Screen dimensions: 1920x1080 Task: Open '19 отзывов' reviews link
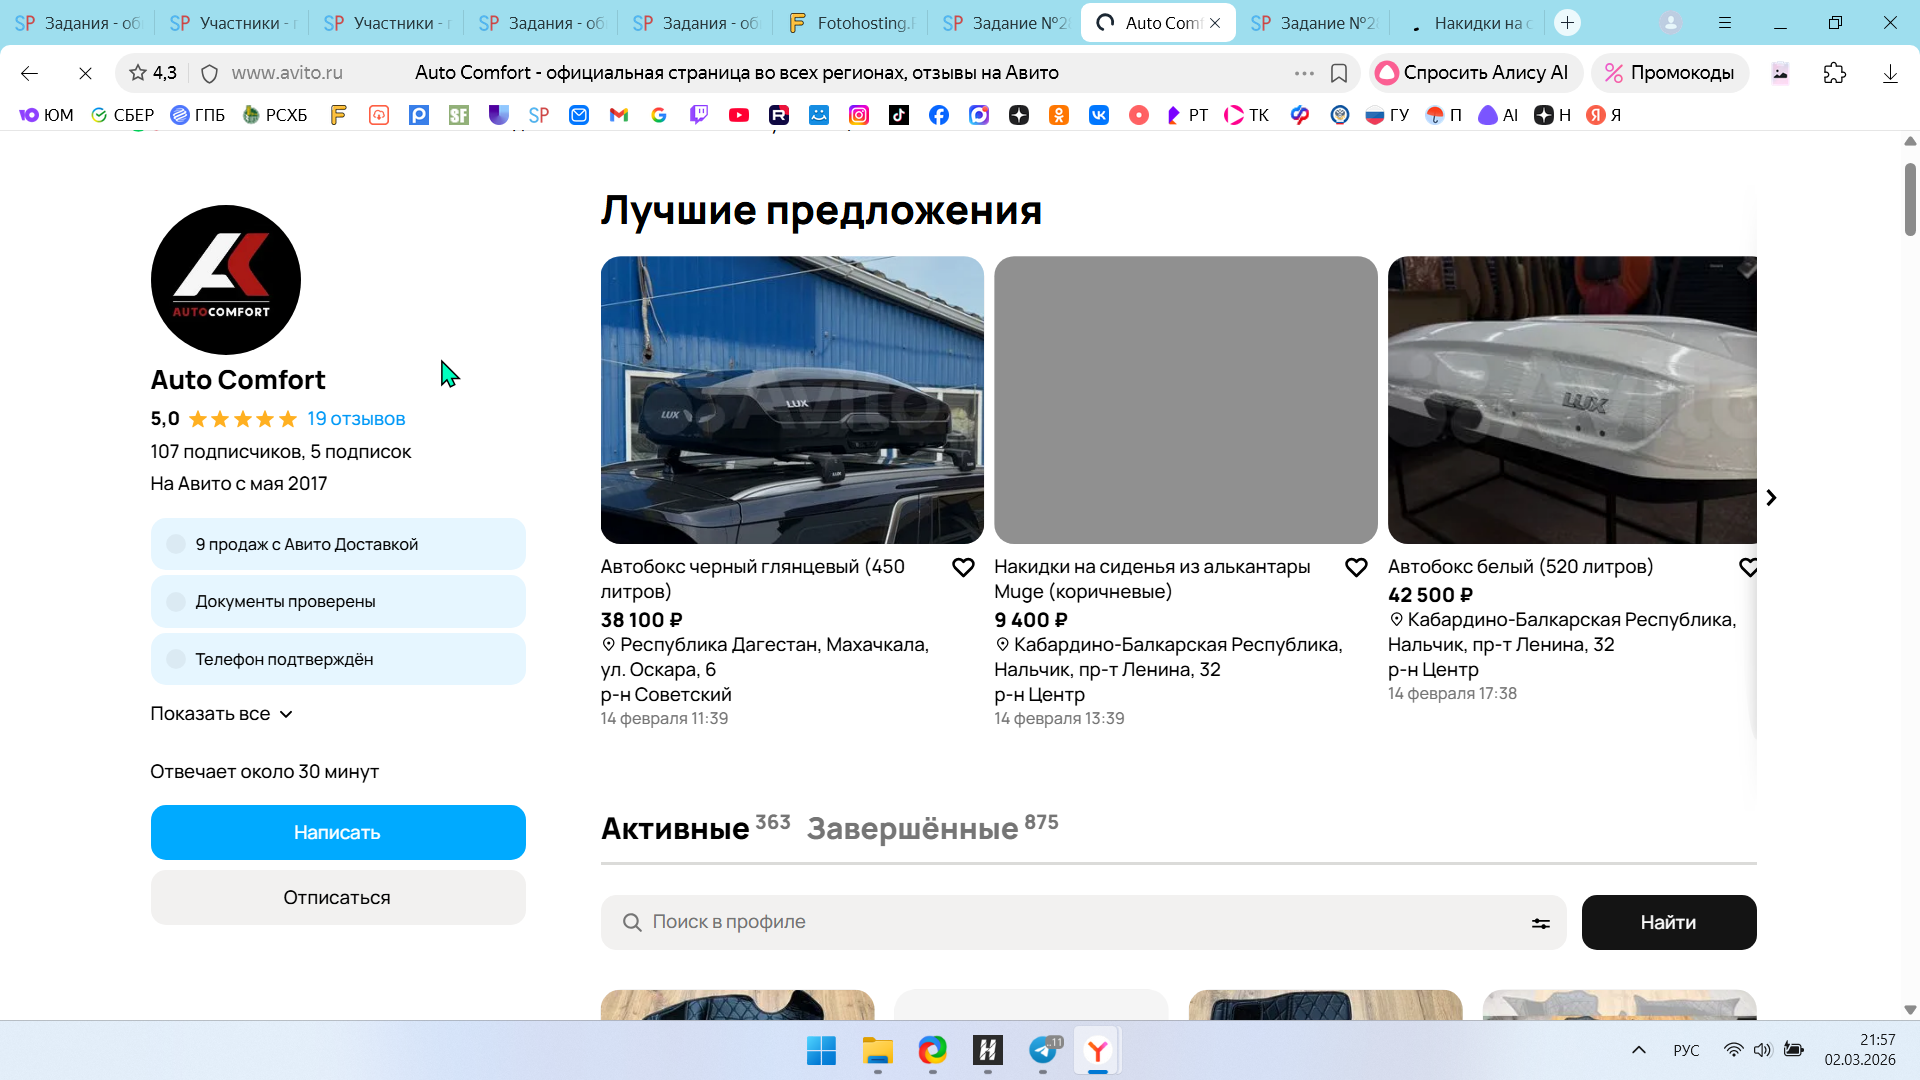point(355,419)
